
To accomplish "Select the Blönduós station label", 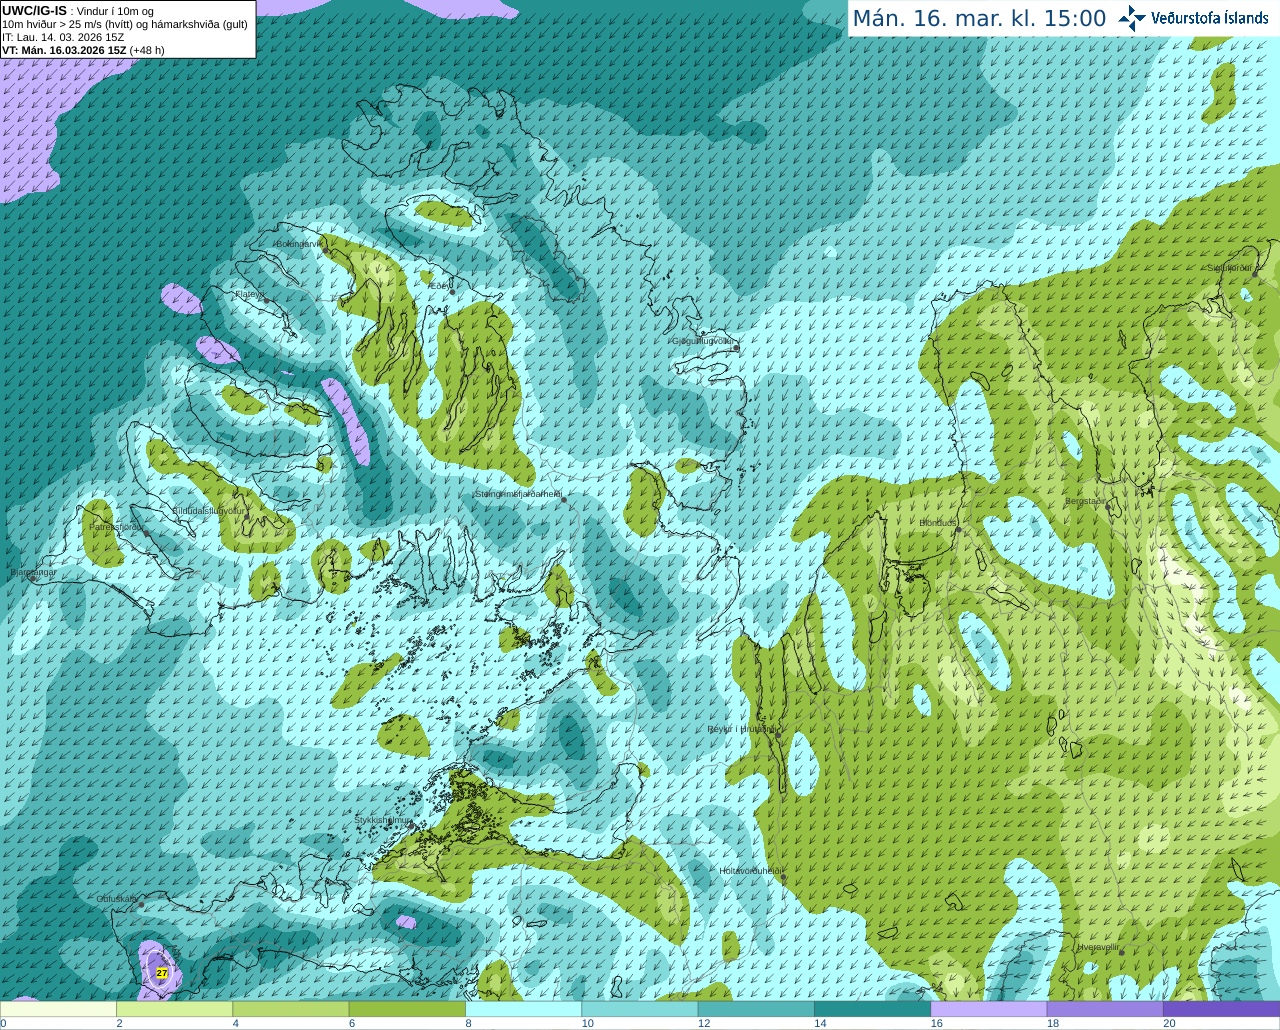I will click(938, 523).
